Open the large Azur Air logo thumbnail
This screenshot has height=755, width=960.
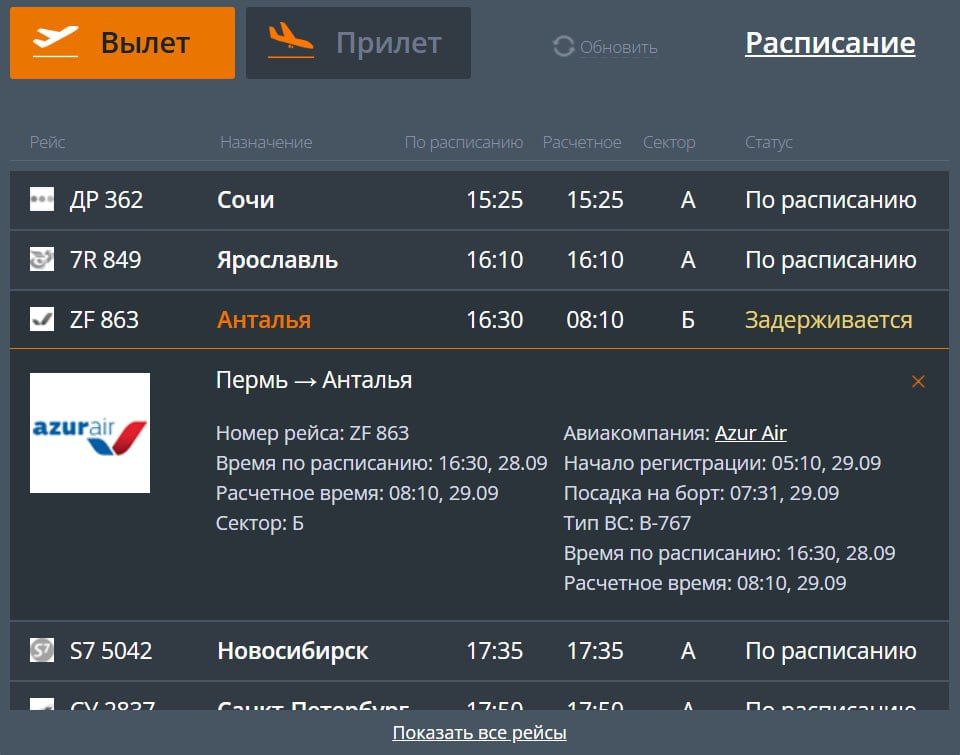(90, 433)
